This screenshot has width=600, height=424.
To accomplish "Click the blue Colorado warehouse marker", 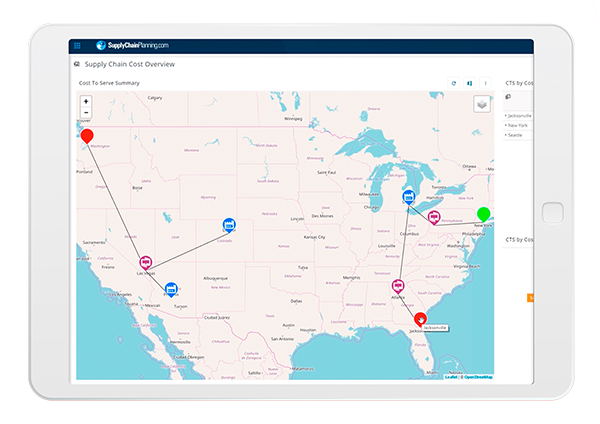I will click(x=229, y=226).
